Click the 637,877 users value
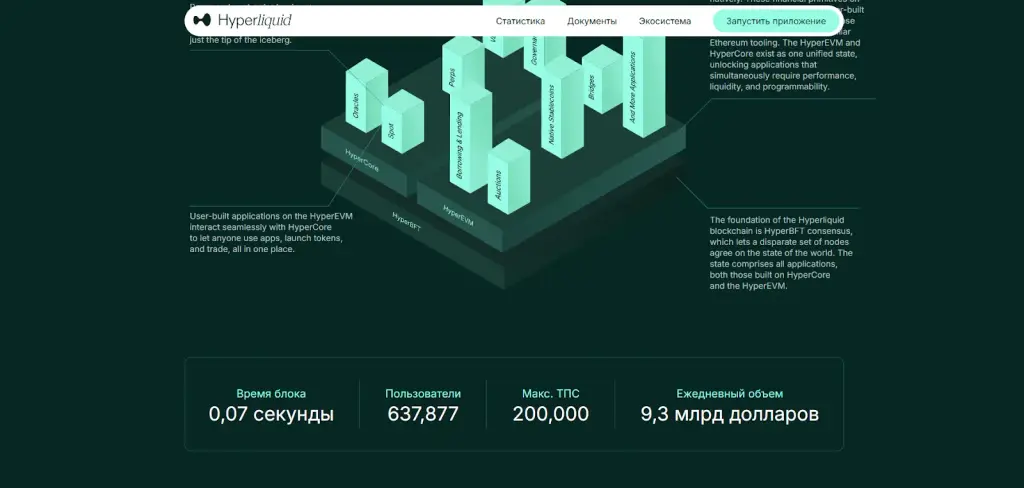The width and height of the screenshot is (1024, 488). pyautogui.click(x=423, y=414)
